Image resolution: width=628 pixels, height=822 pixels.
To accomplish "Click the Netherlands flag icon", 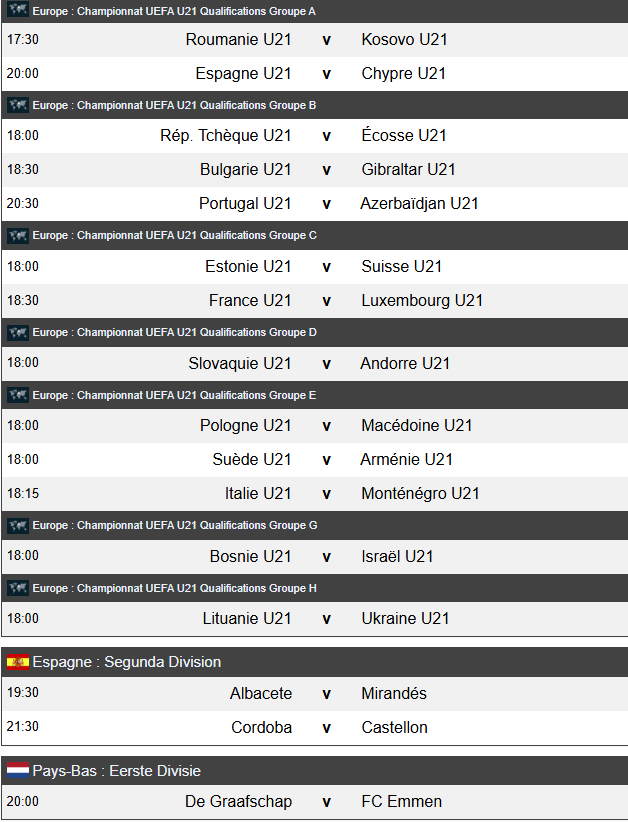I will click(17, 771).
